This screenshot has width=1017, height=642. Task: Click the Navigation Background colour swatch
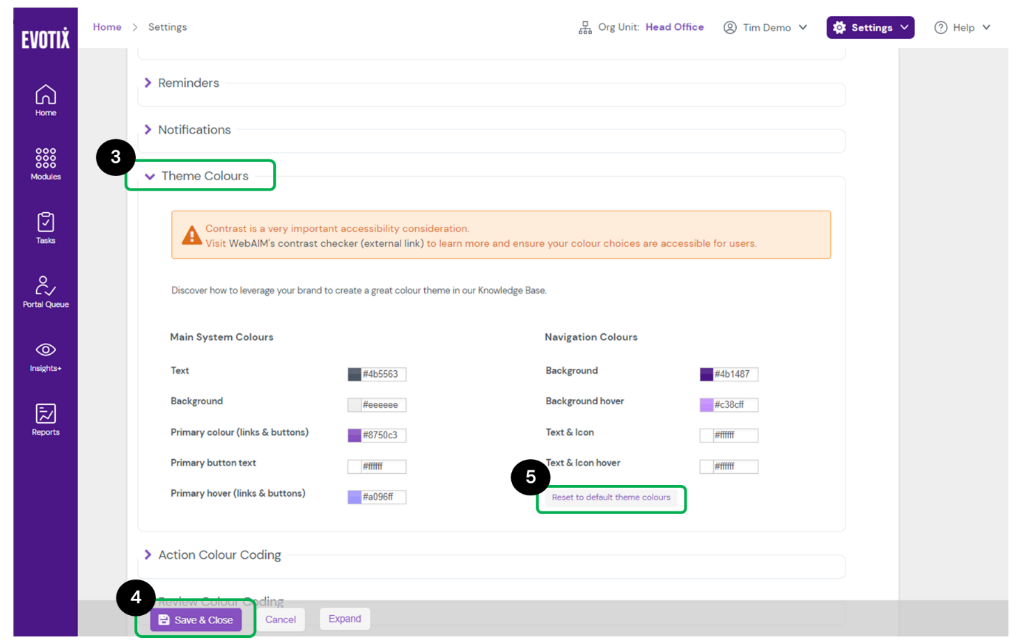point(706,375)
